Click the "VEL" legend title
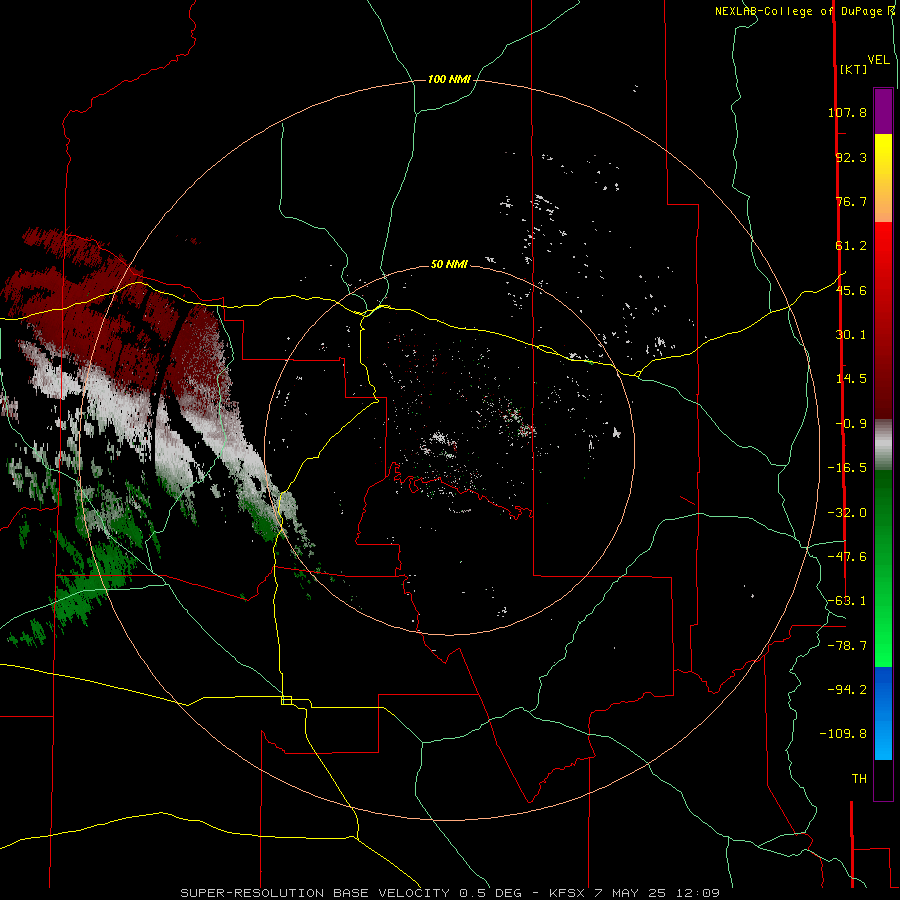Image resolution: width=900 pixels, height=900 pixels. [878, 60]
